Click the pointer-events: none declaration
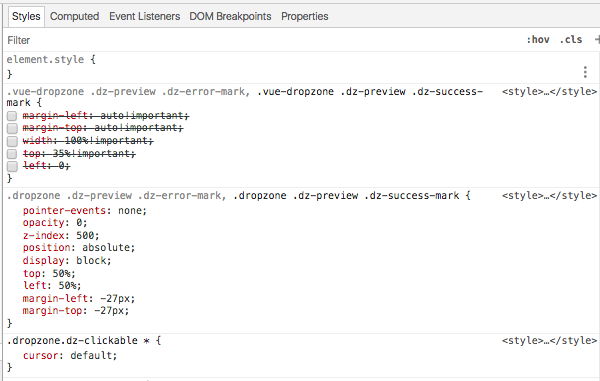This screenshot has height=381, width=600. [85, 211]
